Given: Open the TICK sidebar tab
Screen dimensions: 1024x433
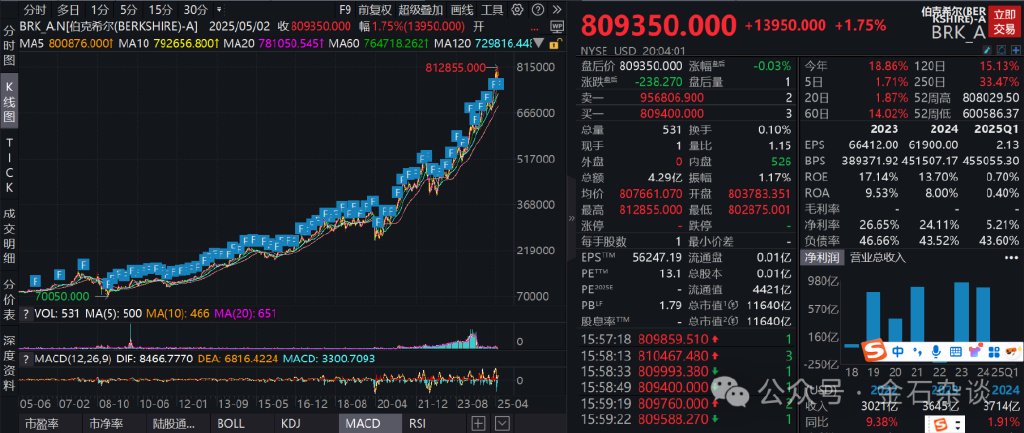Looking at the screenshot, I should (9, 166).
